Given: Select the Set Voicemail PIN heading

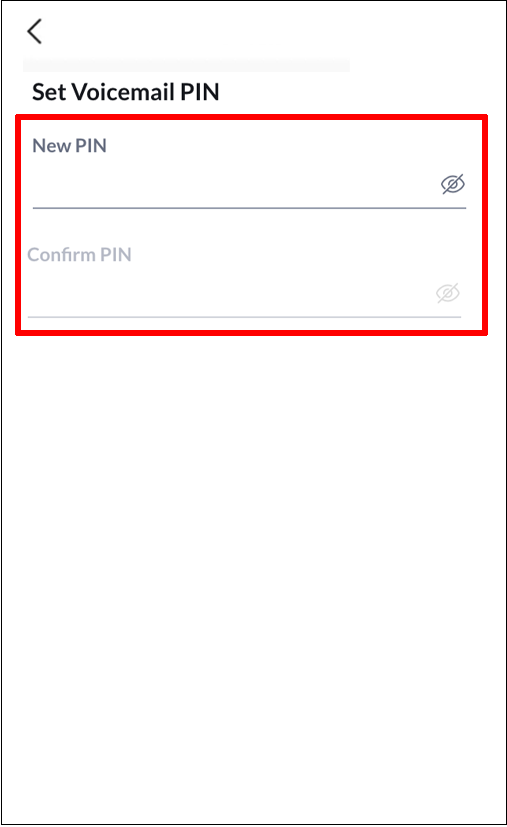Looking at the screenshot, I should [126, 92].
